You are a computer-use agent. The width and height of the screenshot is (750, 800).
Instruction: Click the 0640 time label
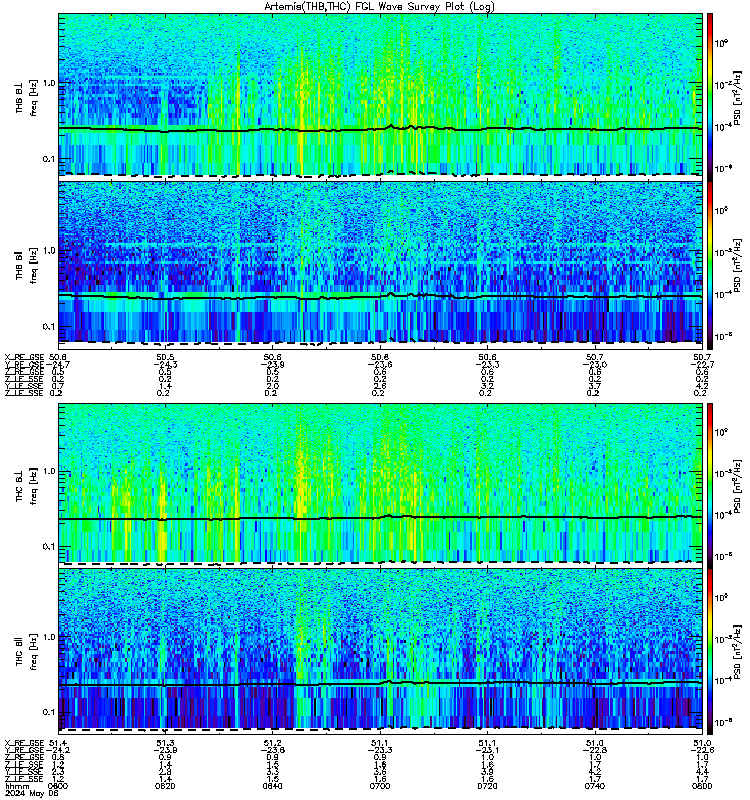point(272,786)
